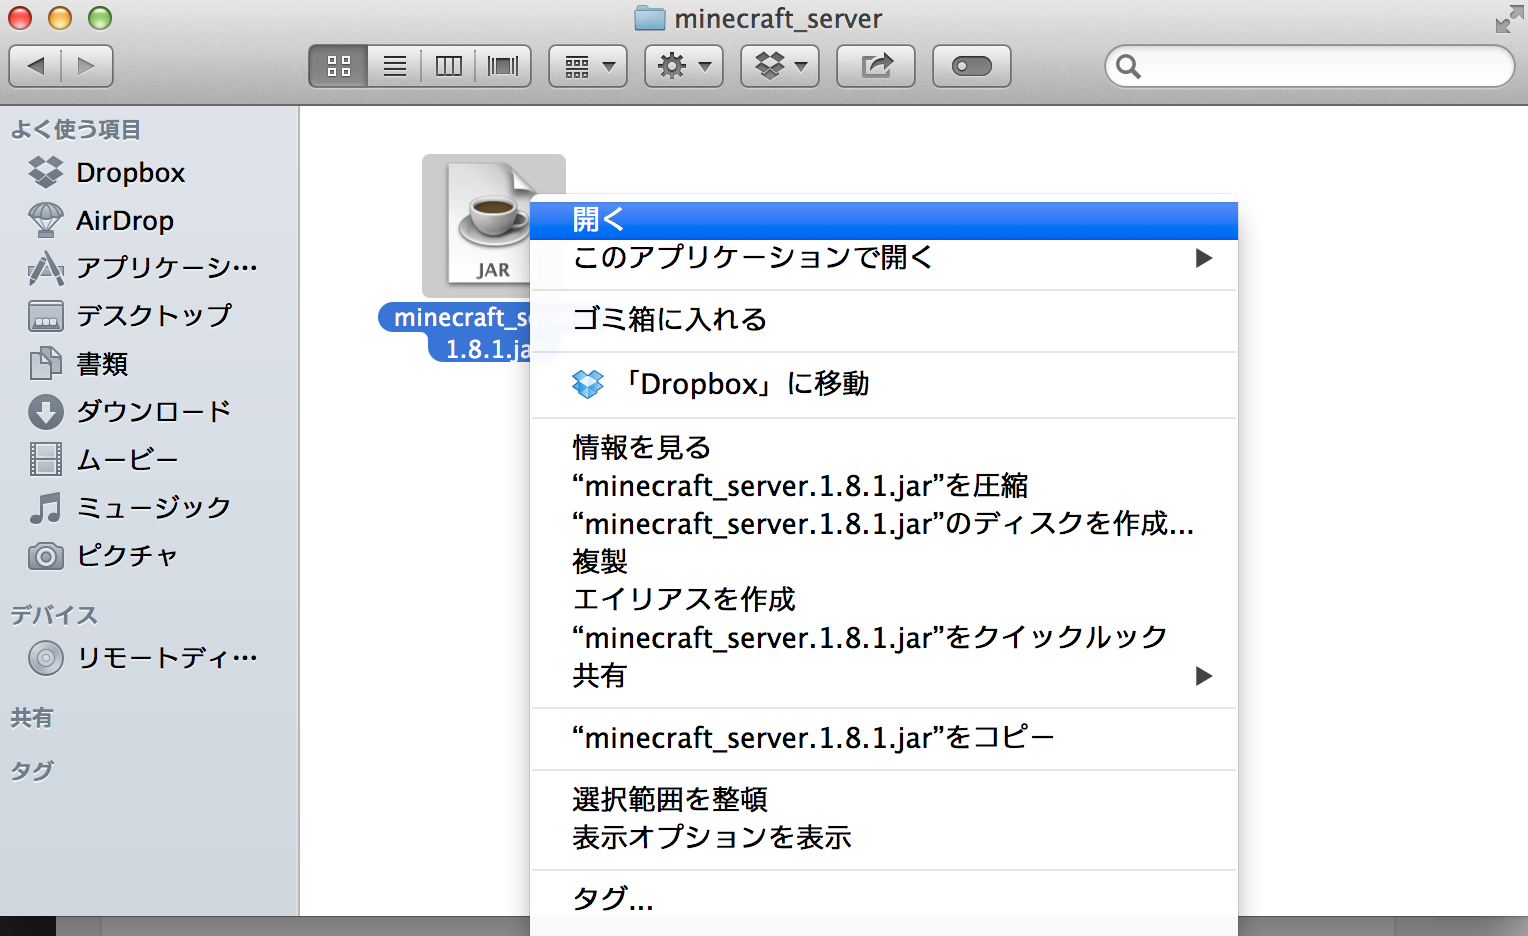The height and width of the screenshot is (936, 1528).
Task: Compress minecraft_server.1.8.1.jar via 圧縮 menu item
Action: pyautogui.click(x=884, y=485)
